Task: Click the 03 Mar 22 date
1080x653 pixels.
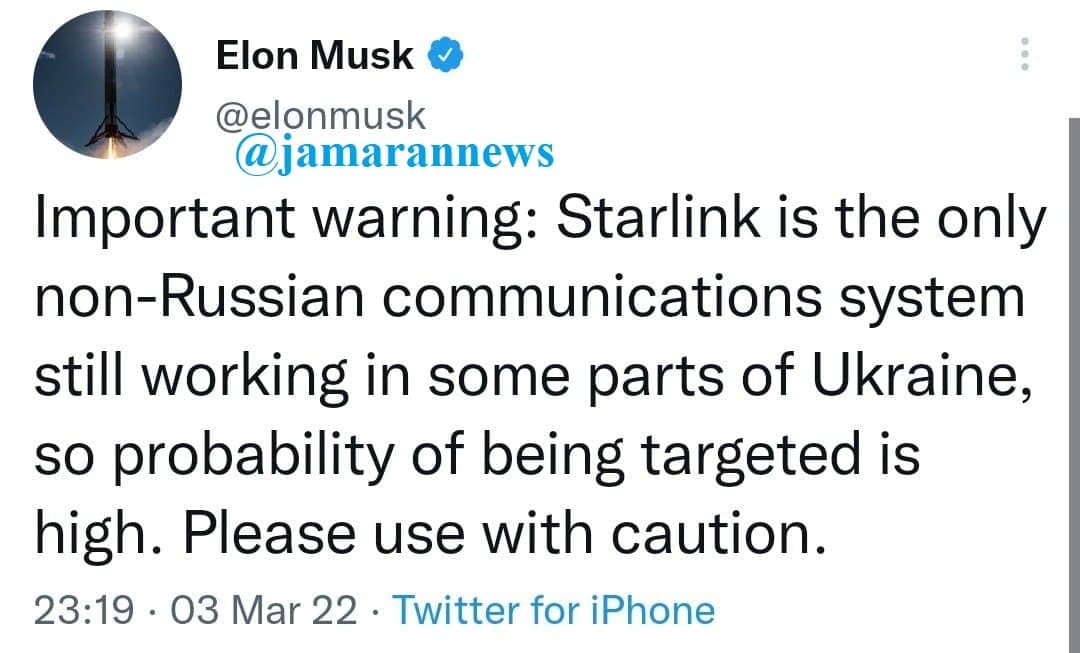Action: pos(264,610)
